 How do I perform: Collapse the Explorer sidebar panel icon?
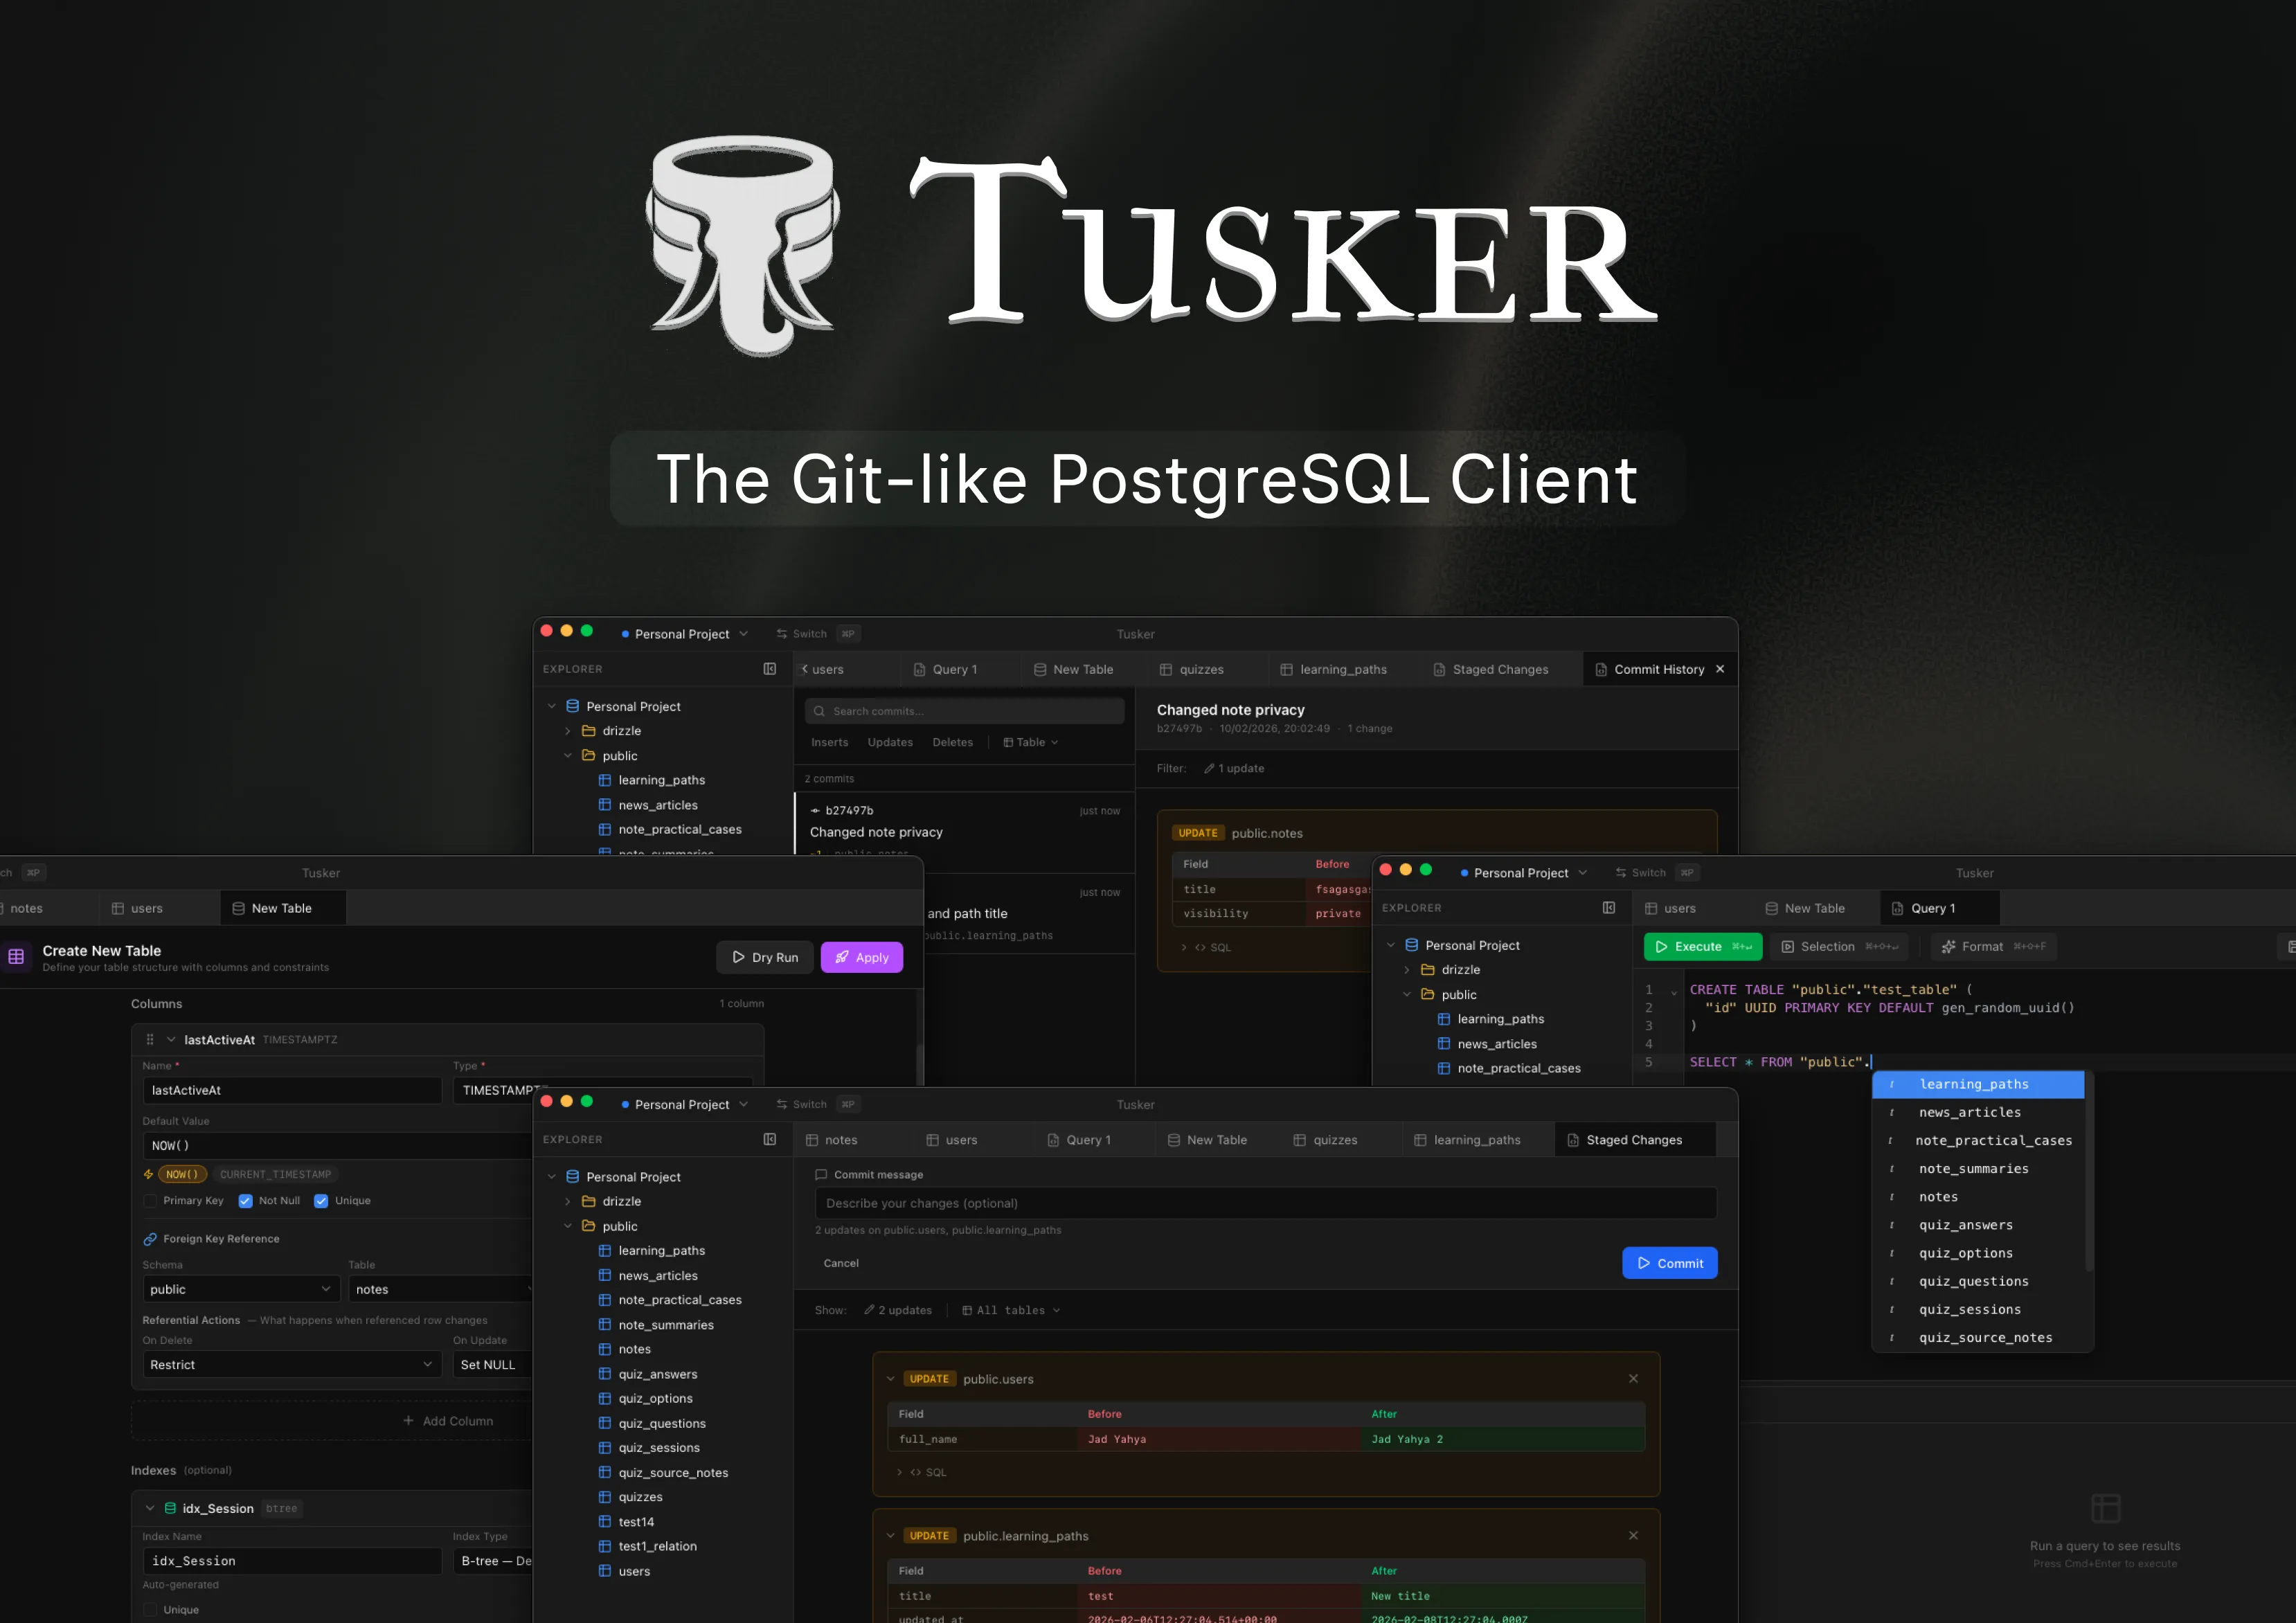click(770, 668)
